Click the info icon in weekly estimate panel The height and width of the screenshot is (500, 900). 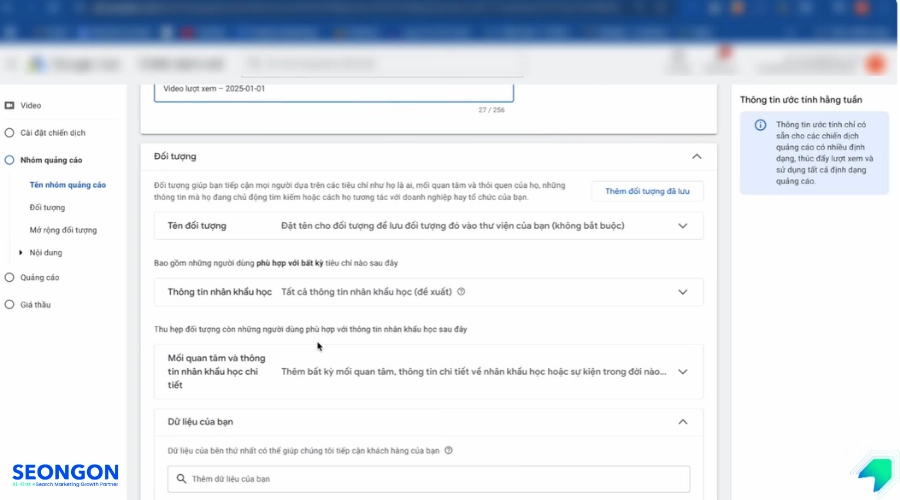[760, 125]
